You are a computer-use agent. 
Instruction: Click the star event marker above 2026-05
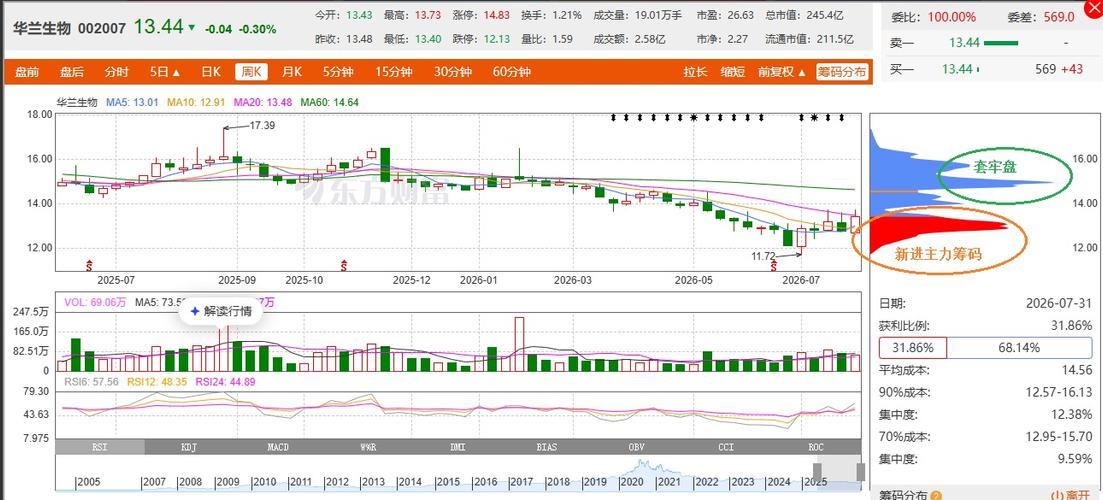pyautogui.click(x=694, y=117)
